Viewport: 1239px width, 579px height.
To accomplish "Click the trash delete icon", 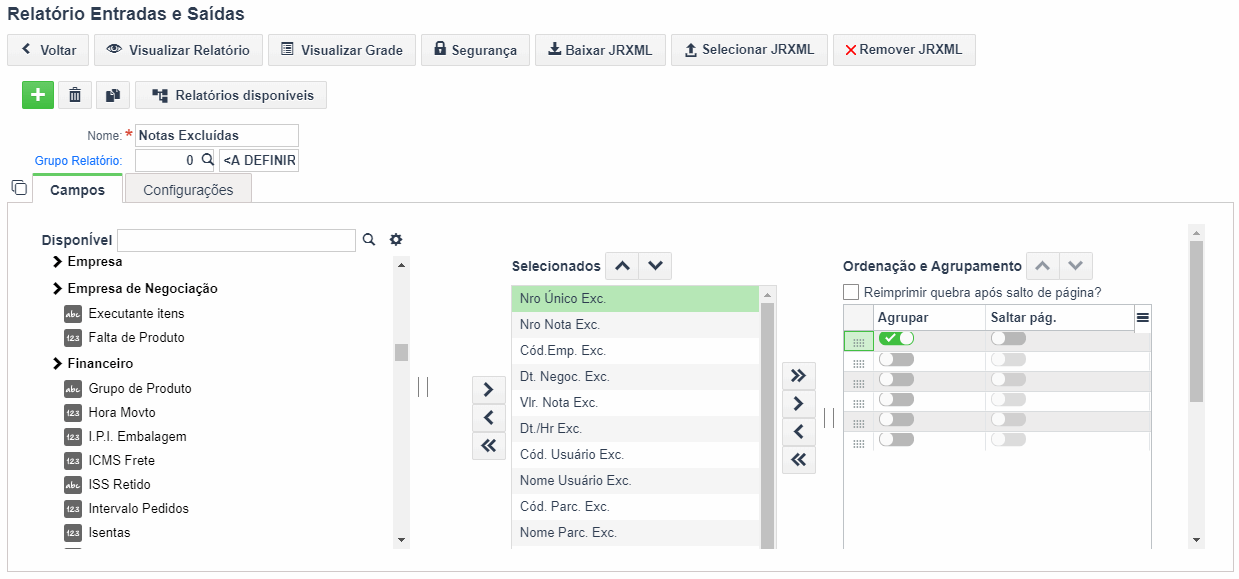I will (75, 95).
